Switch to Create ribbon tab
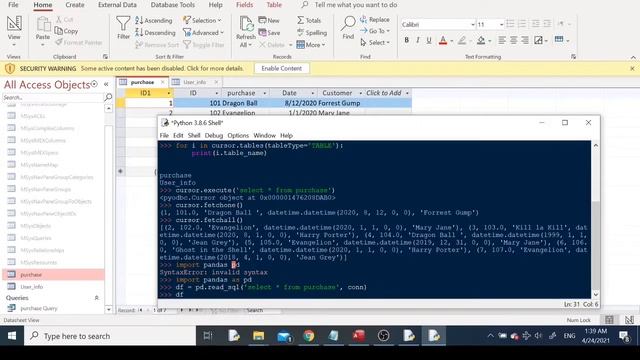 coord(75,5)
